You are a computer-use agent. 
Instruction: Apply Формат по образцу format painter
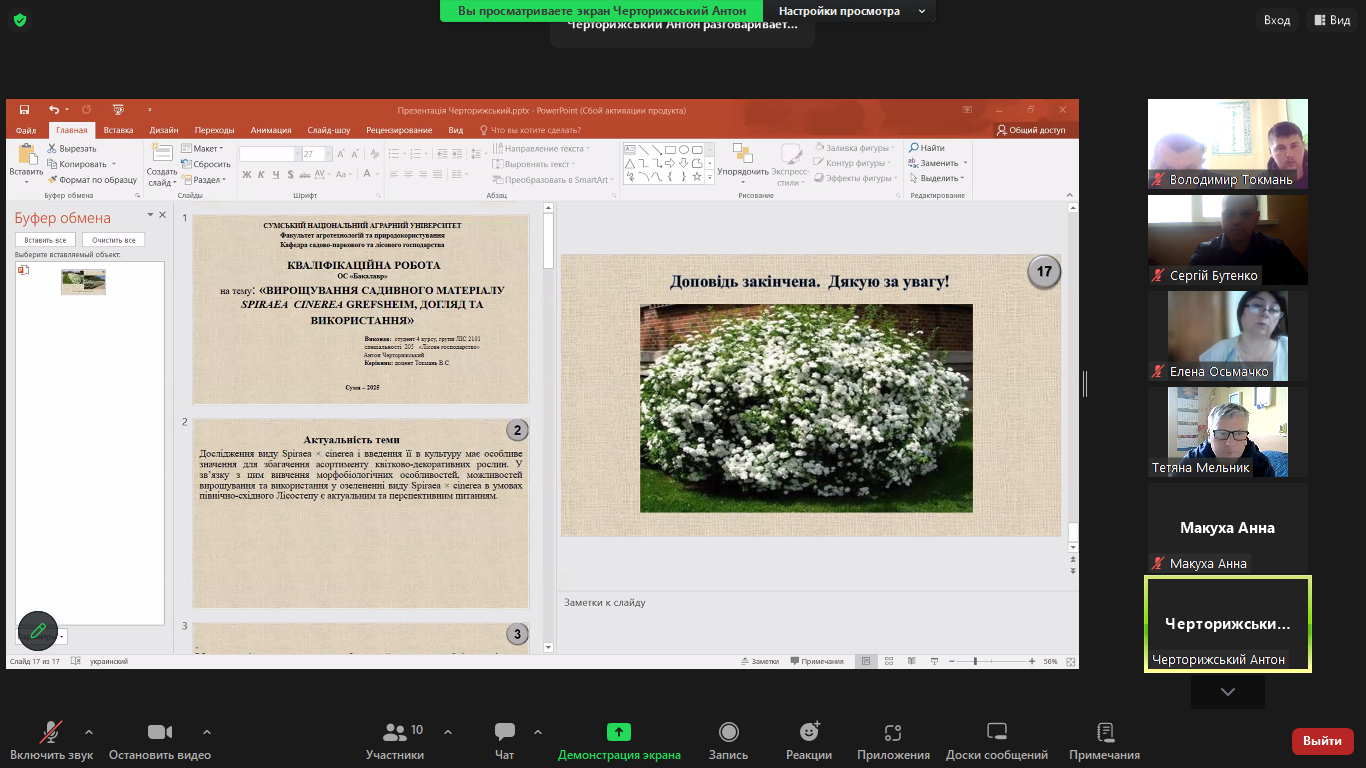[92, 180]
